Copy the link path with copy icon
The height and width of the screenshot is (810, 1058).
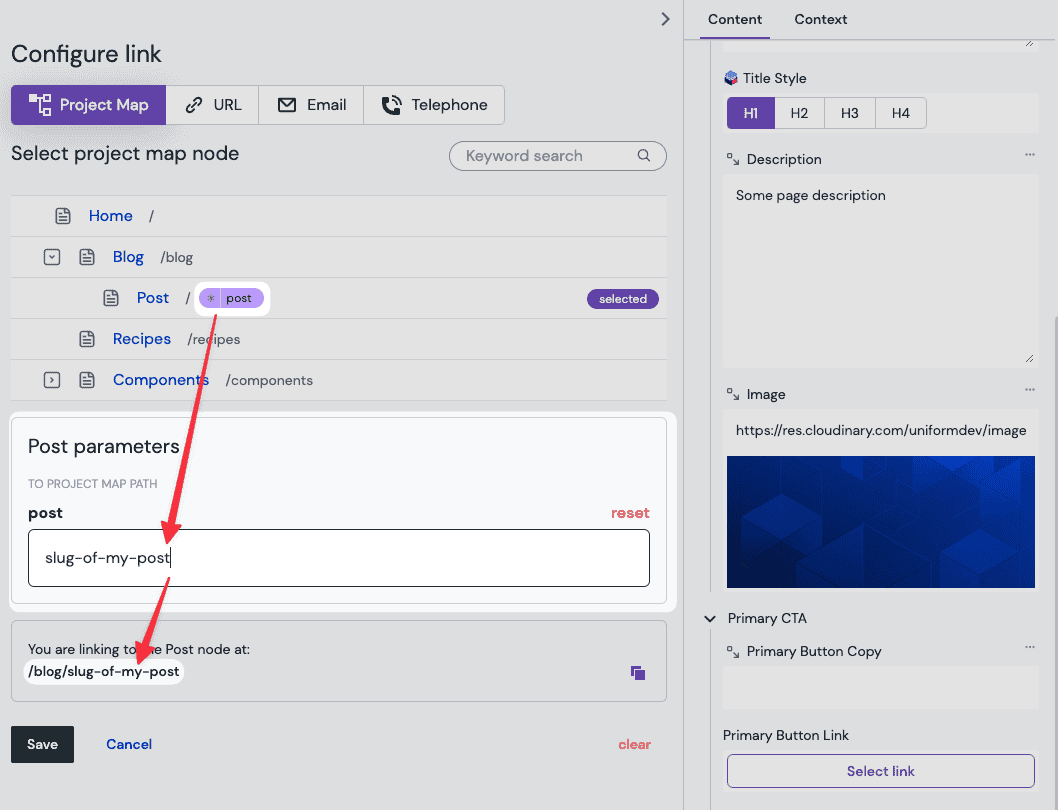[x=638, y=673]
